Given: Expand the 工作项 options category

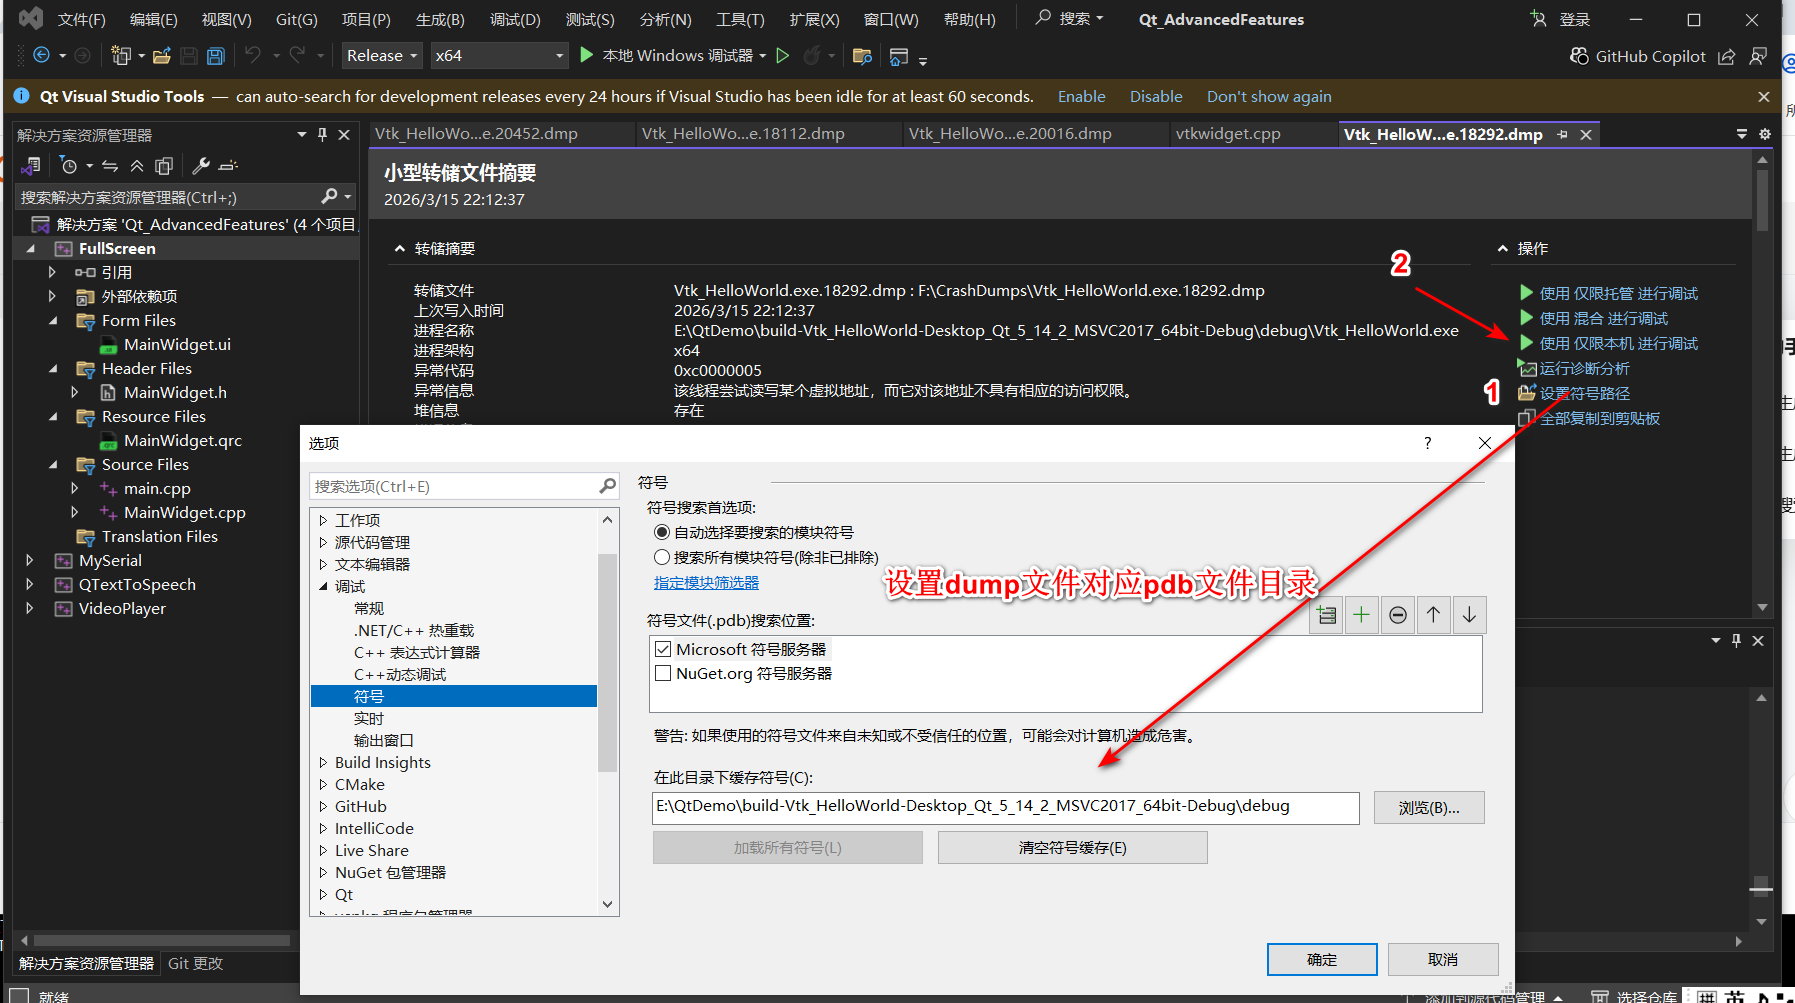Looking at the screenshot, I should point(323,520).
